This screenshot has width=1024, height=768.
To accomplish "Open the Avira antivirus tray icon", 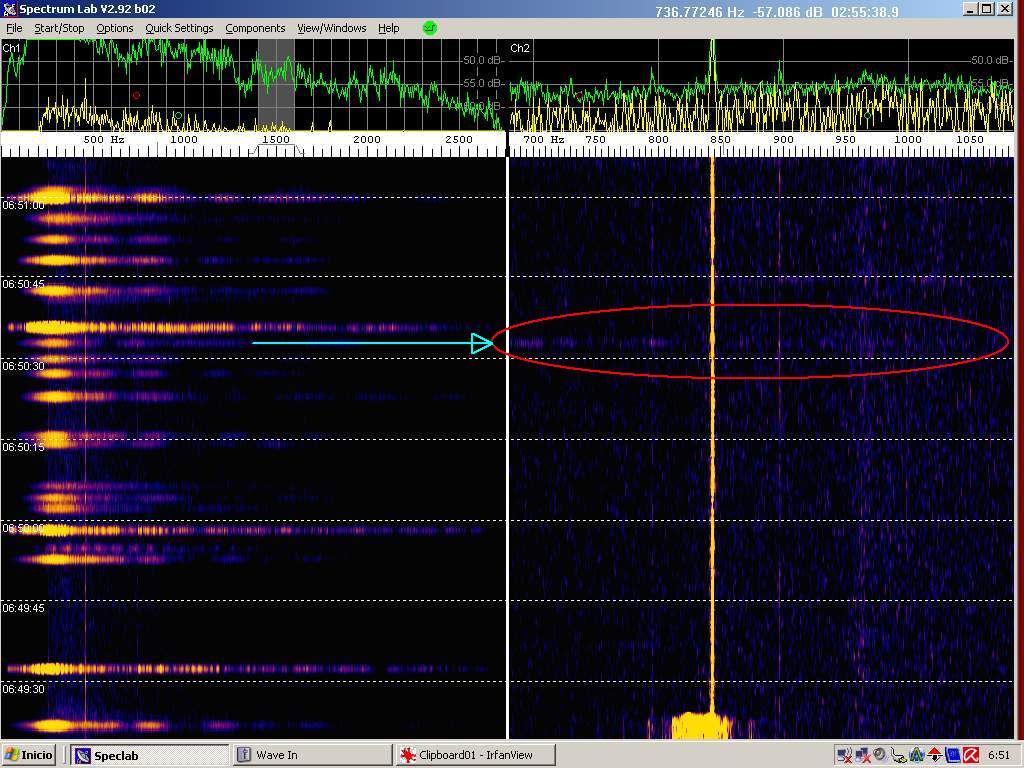I will pos(970,755).
